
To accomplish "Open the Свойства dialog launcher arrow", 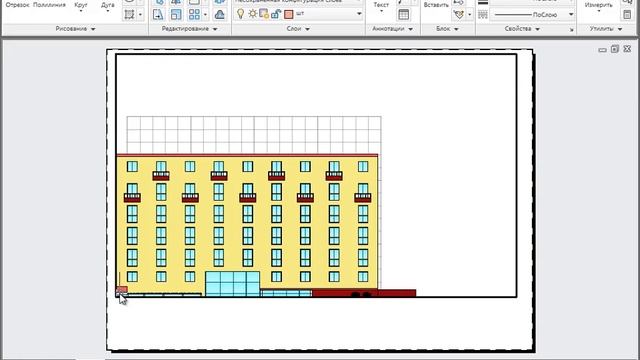I will 571,30.
